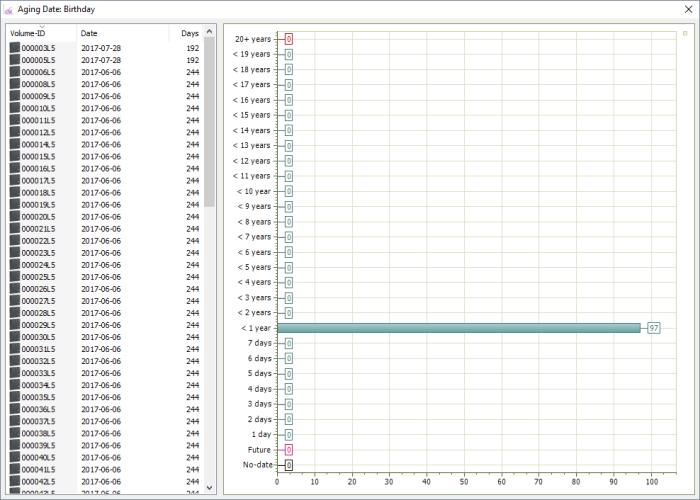Select the row for volume 000020L5
The width and height of the screenshot is (700, 500).
(x=100, y=217)
